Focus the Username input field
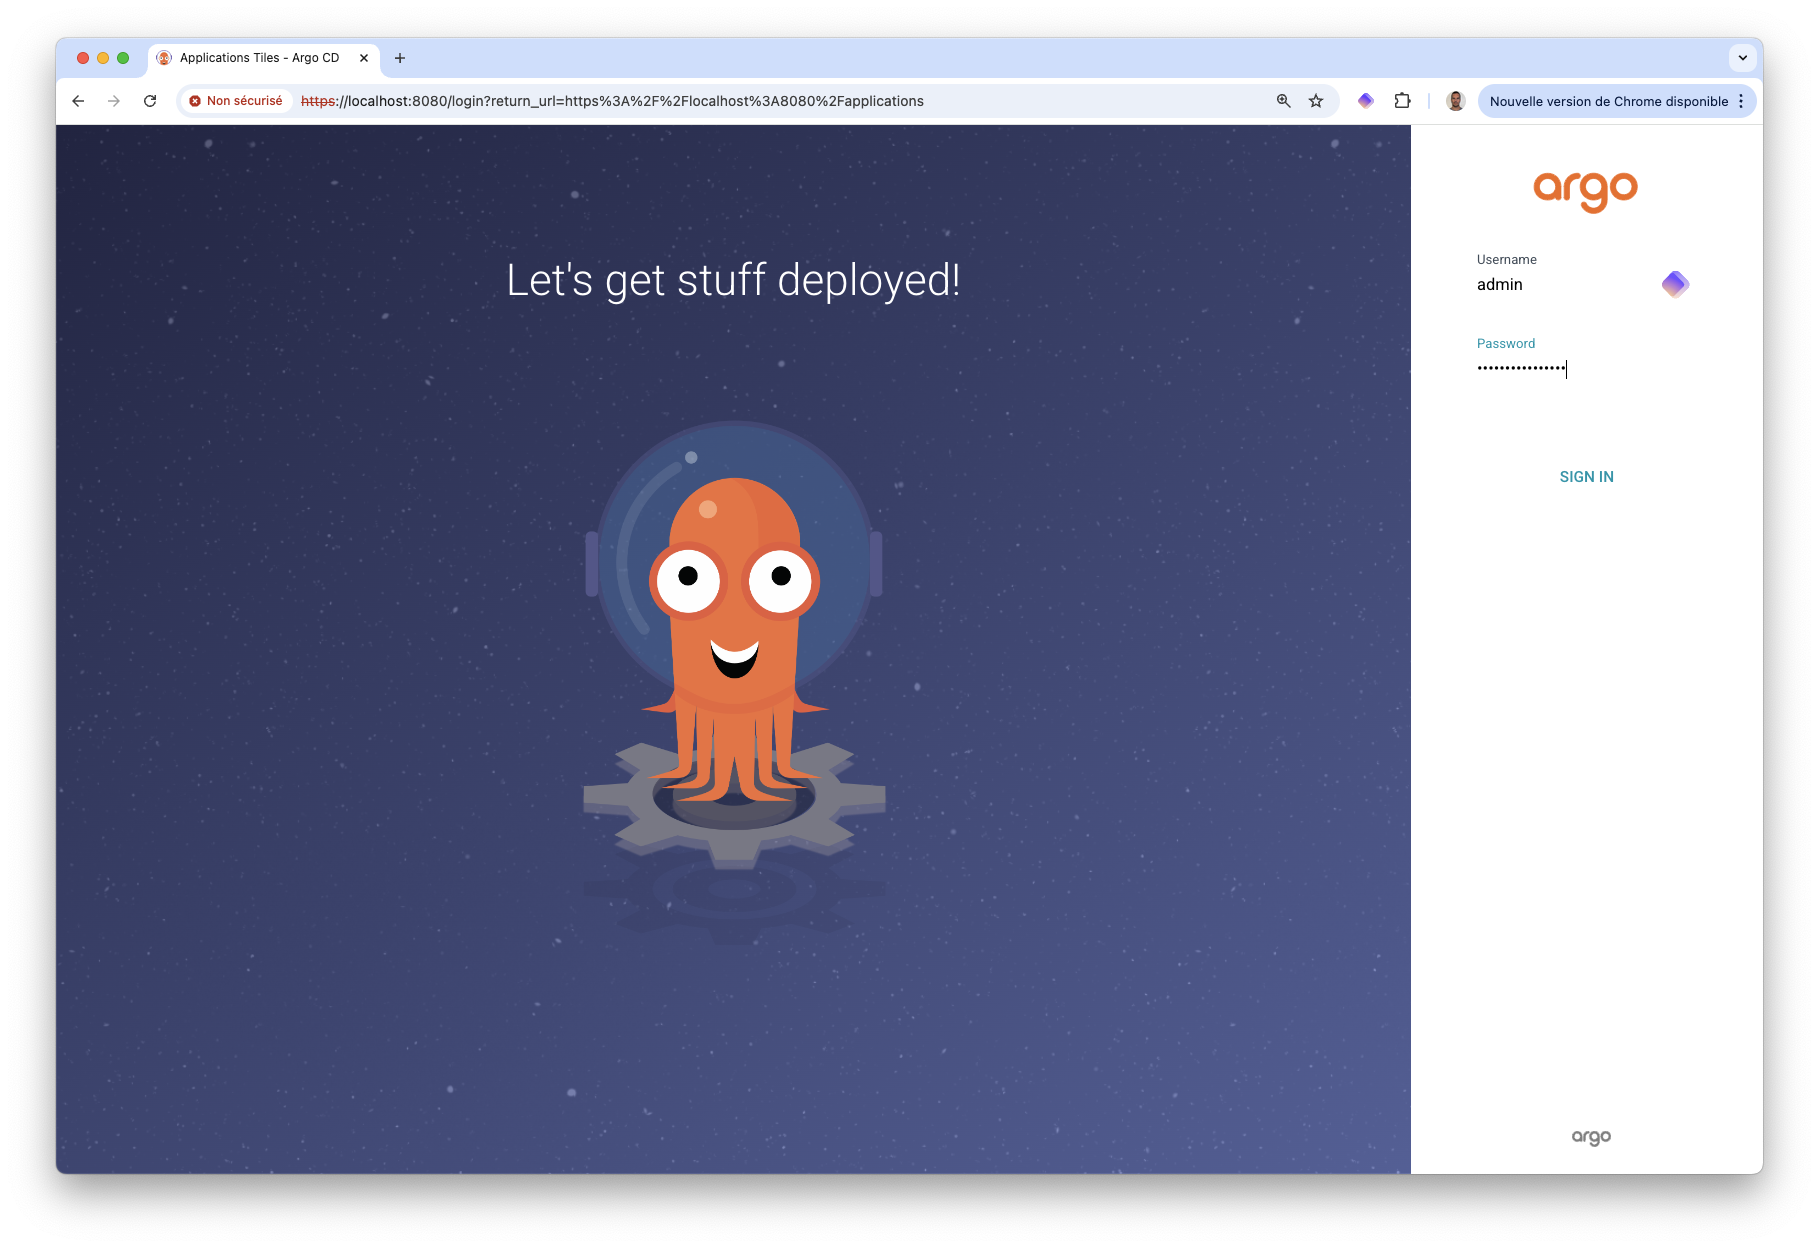 (x=1560, y=285)
